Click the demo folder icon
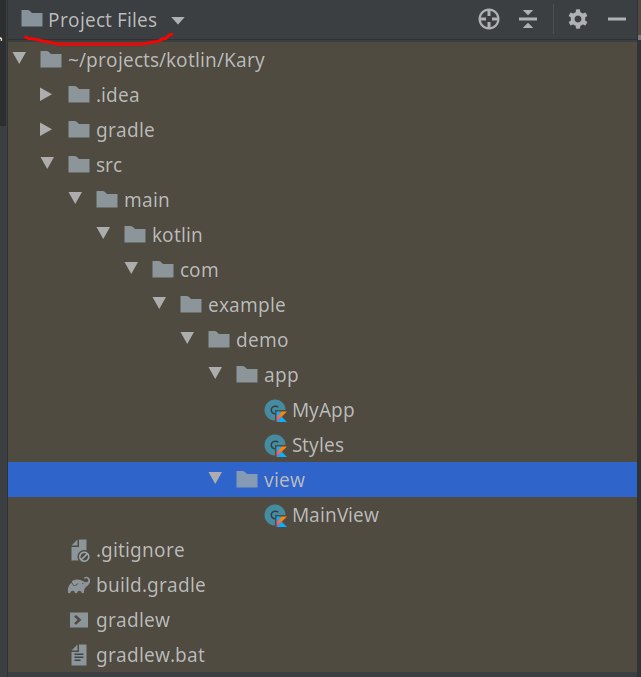This screenshot has height=677, width=641. [219, 339]
